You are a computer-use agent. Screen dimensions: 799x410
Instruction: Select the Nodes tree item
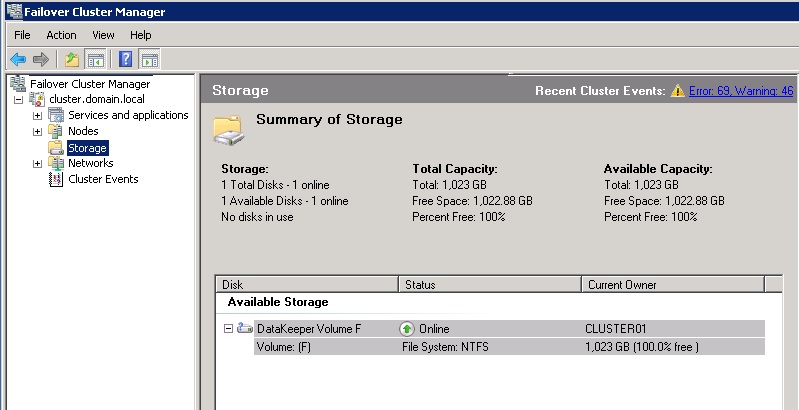tap(83, 131)
